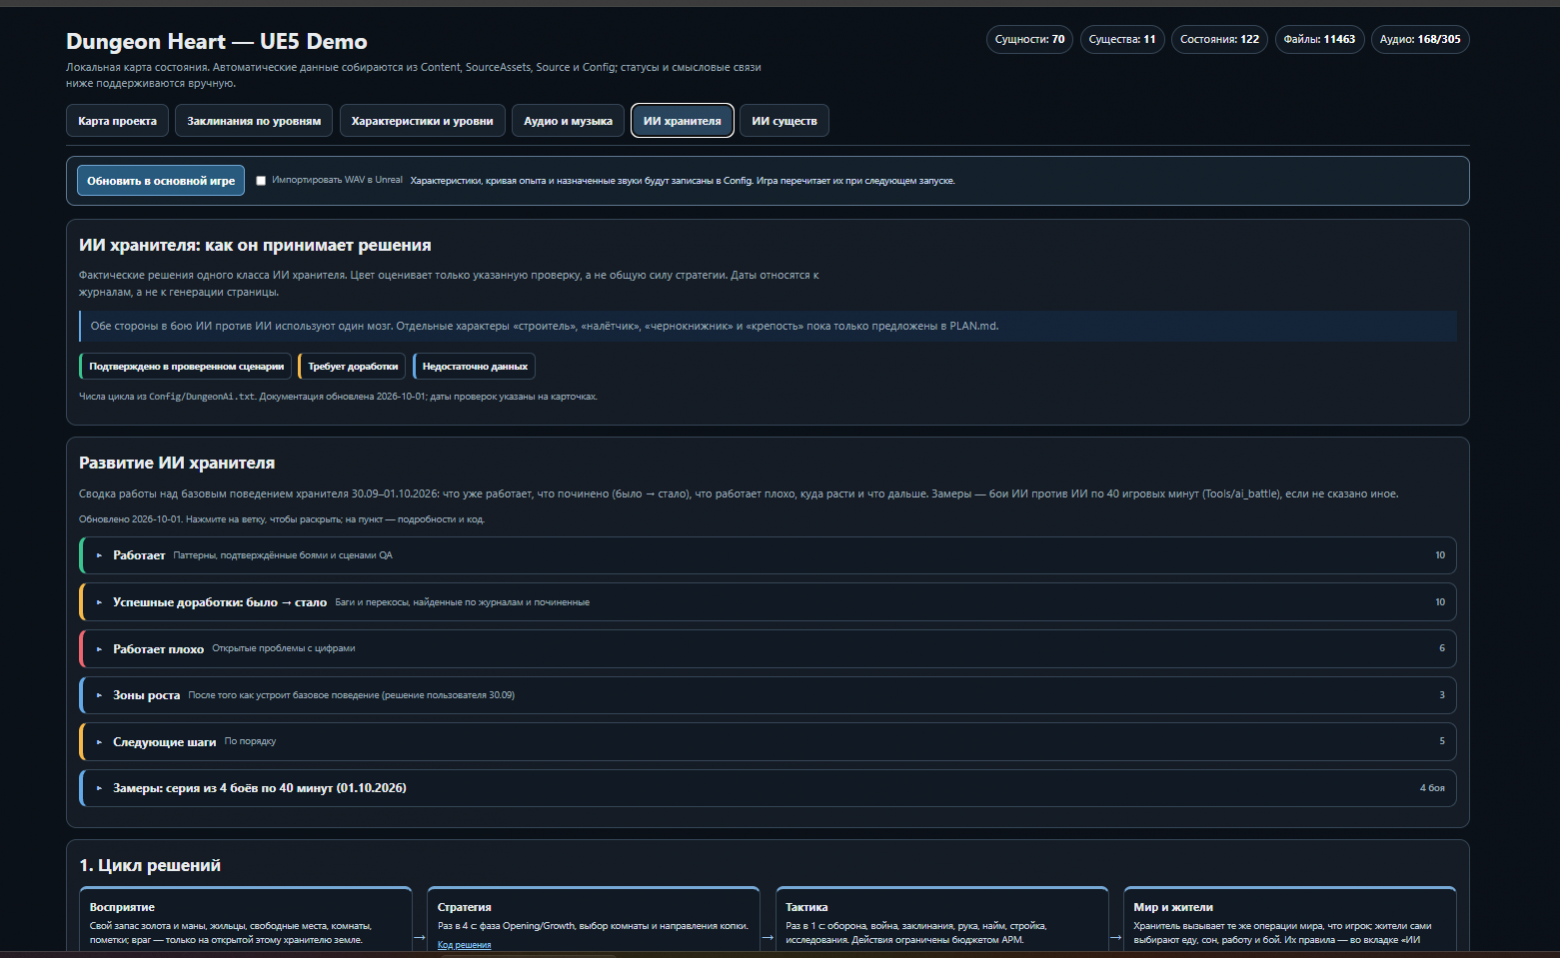Click the Состояния: 122 counter
Screen dimensions: 1560x958
1219,39
